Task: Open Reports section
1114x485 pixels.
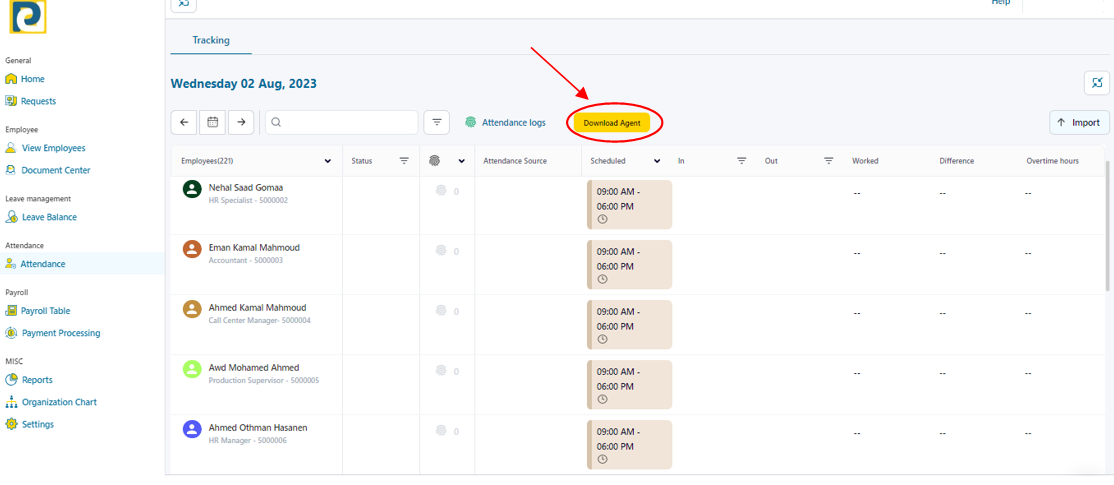Action: (37, 380)
